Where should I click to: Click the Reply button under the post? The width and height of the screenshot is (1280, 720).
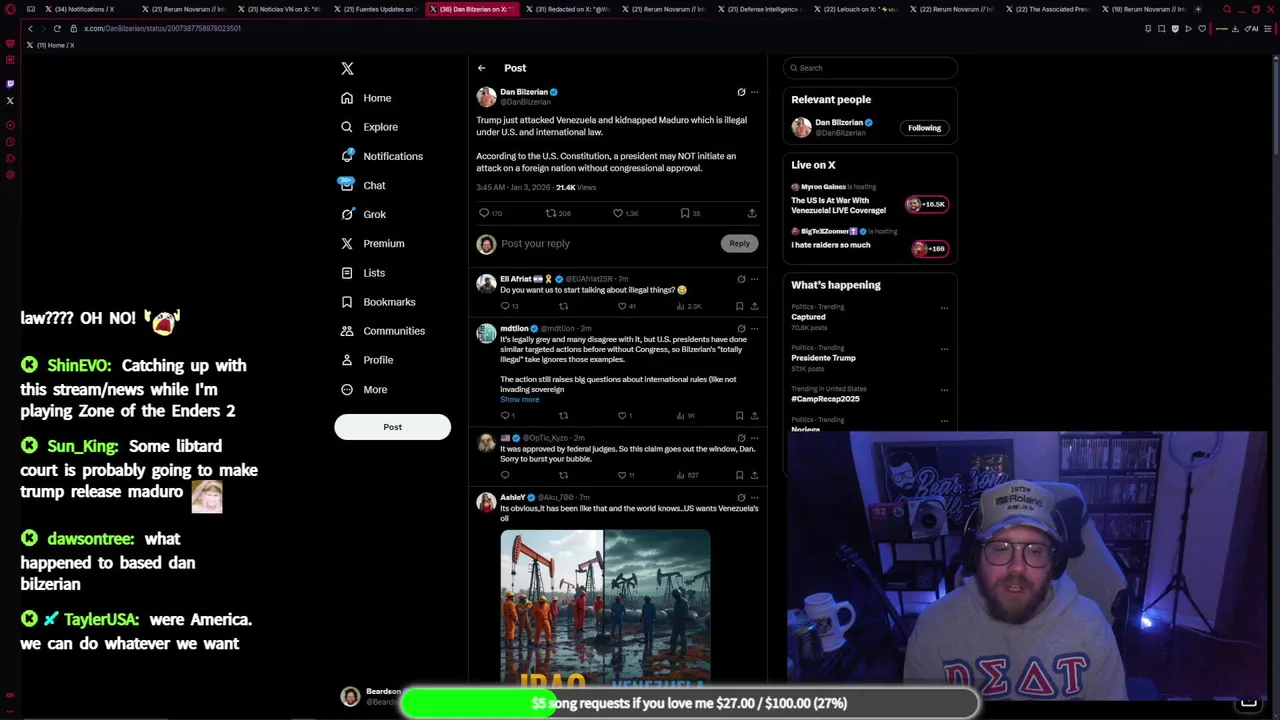(739, 243)
